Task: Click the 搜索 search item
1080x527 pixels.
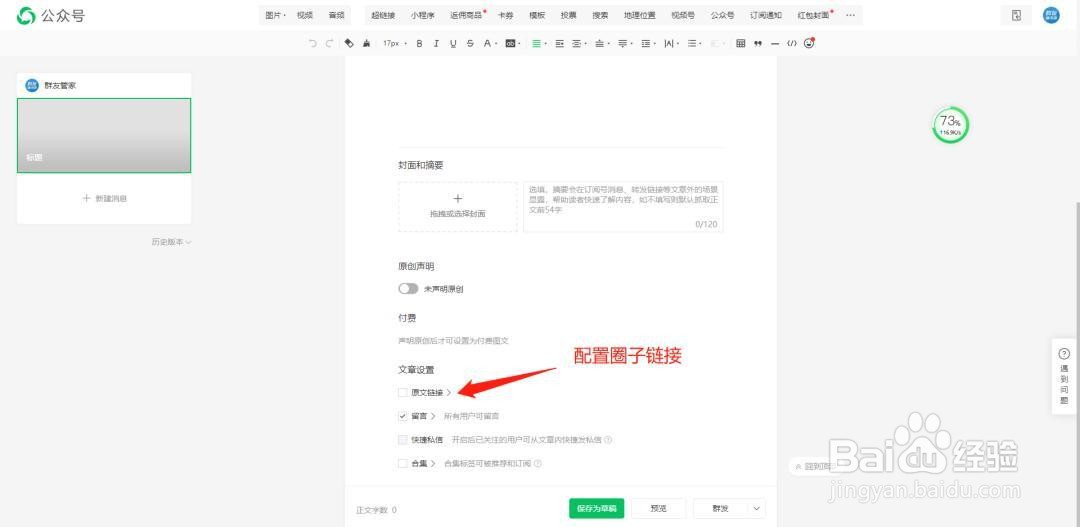Action: tap(600, 15)
